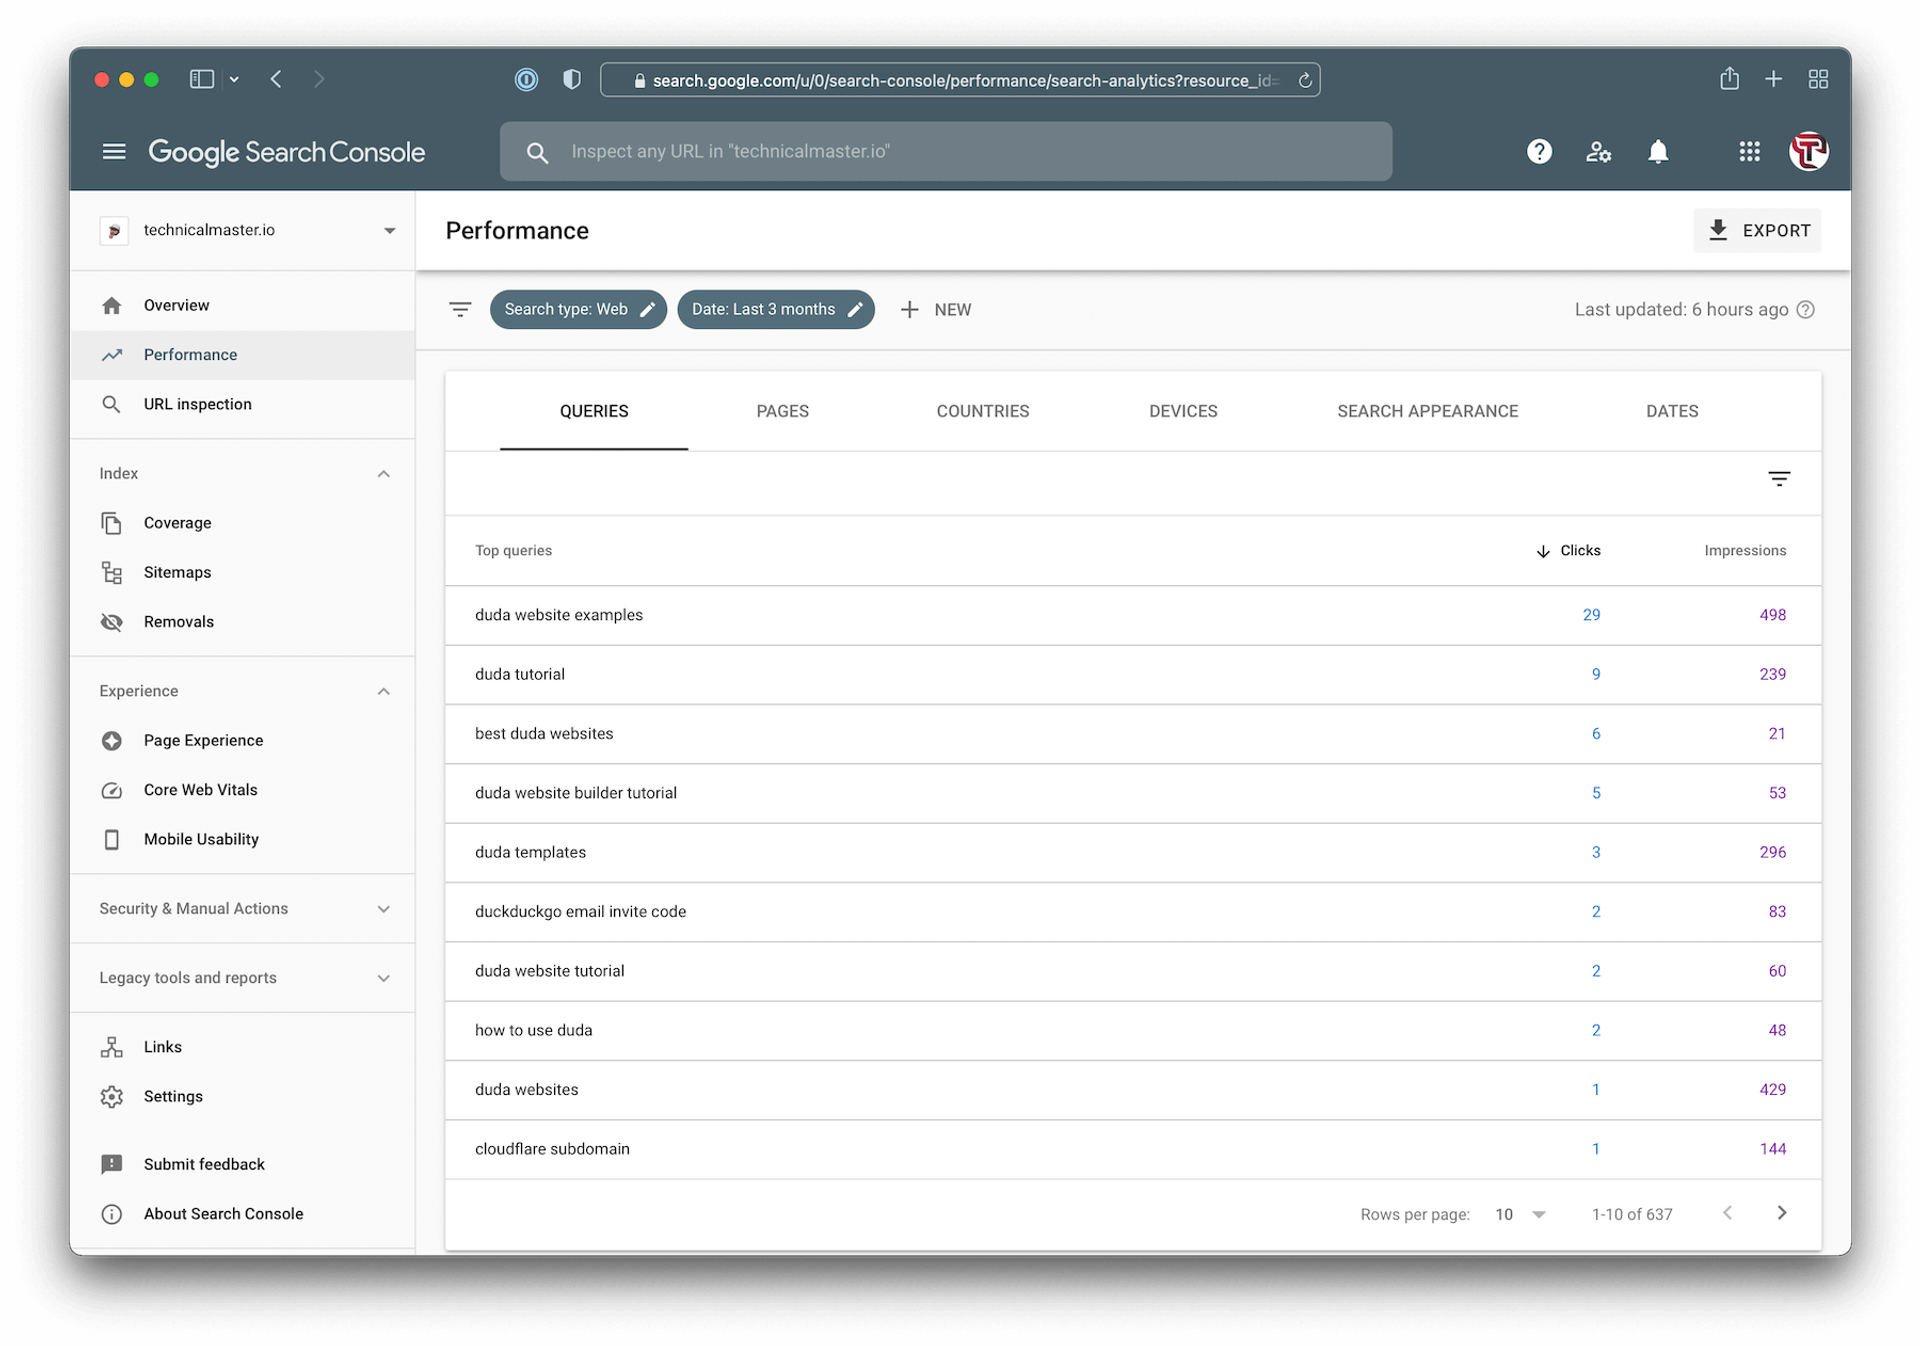Screen dimensions: 1920x1346
Task: Switch to the Countries tab
Action: (x=982, y=411)
